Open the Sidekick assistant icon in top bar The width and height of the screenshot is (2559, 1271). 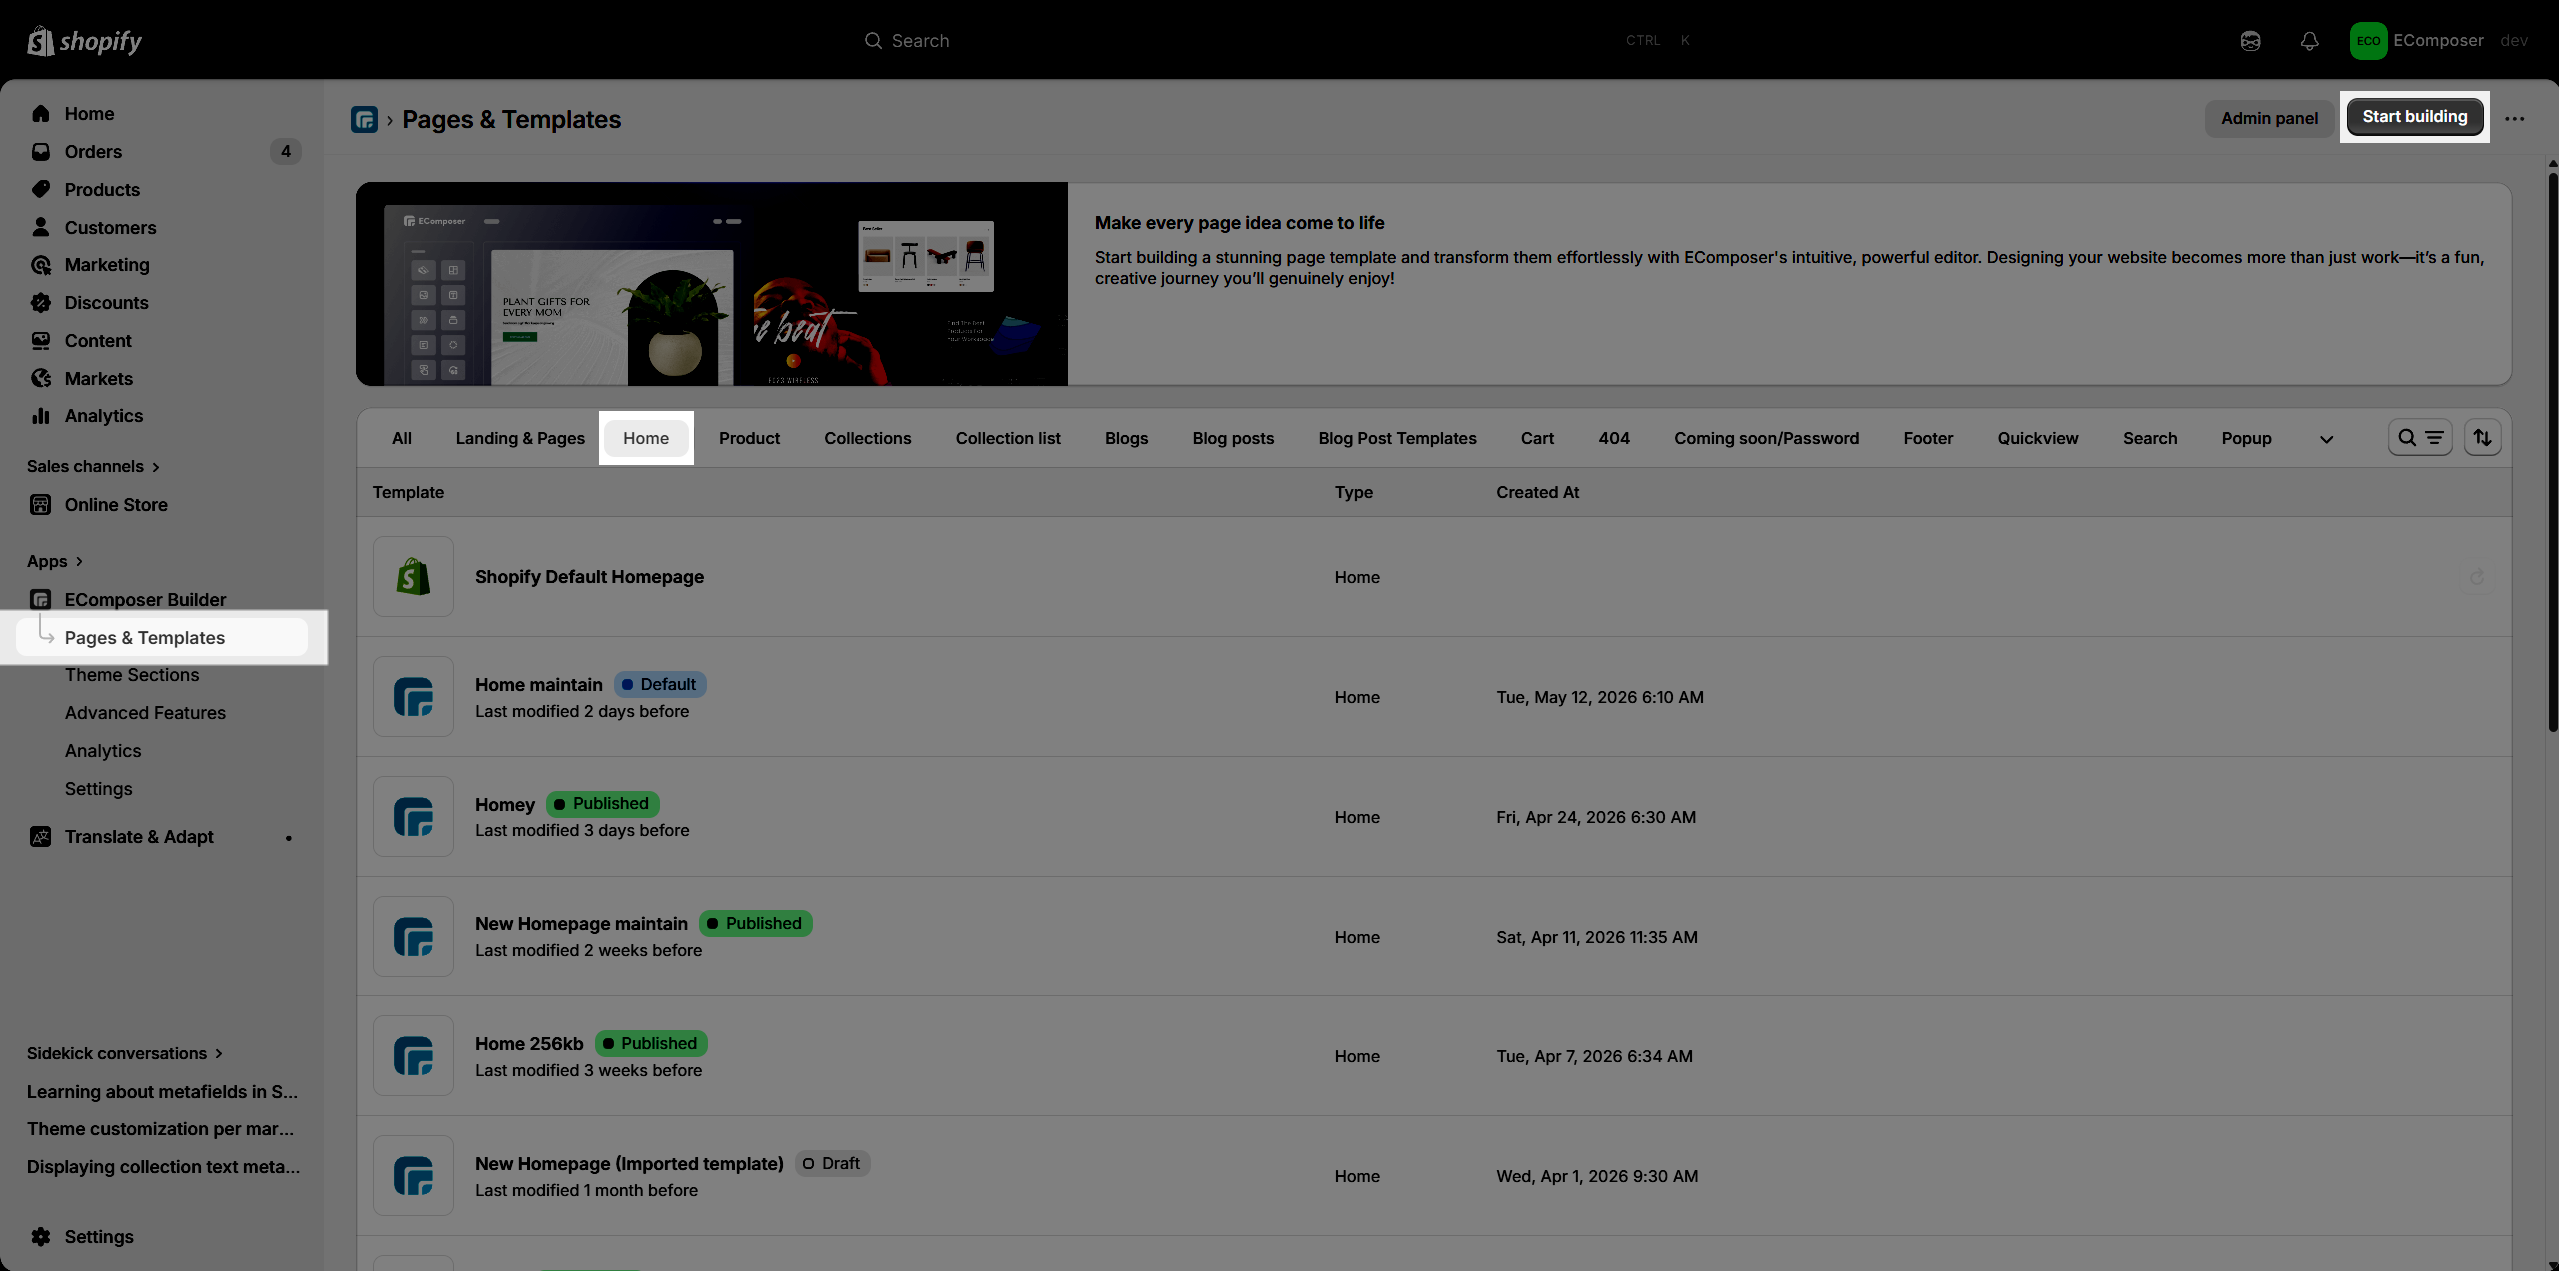click(x=2250, y=41)
